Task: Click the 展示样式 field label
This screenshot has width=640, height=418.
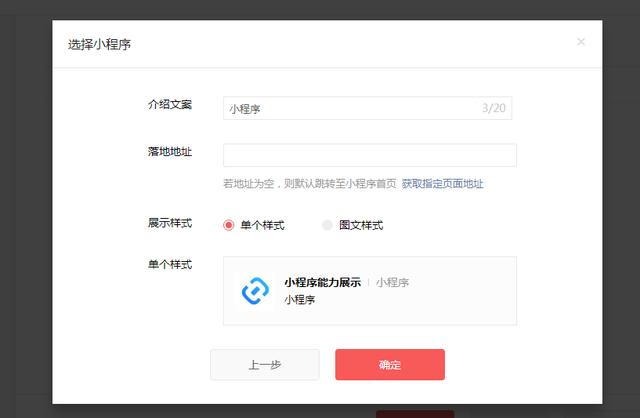Action: [x=170, y=223]
